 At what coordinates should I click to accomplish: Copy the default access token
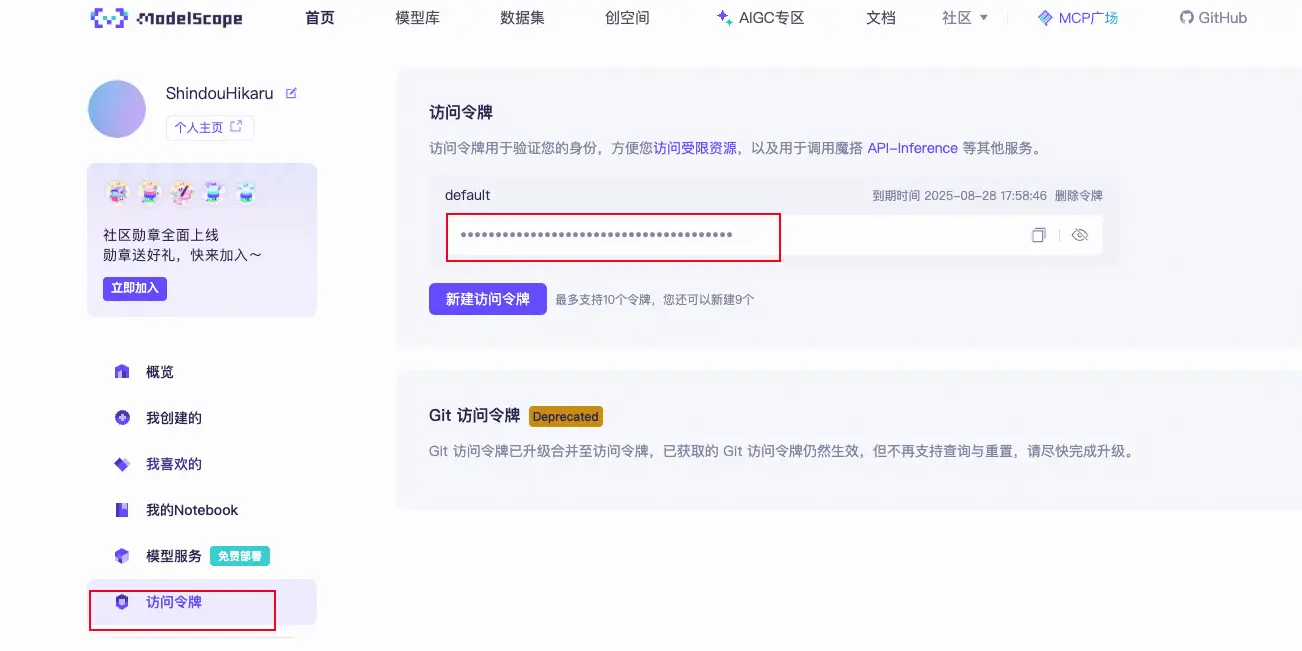click(x=1039, y=235)
